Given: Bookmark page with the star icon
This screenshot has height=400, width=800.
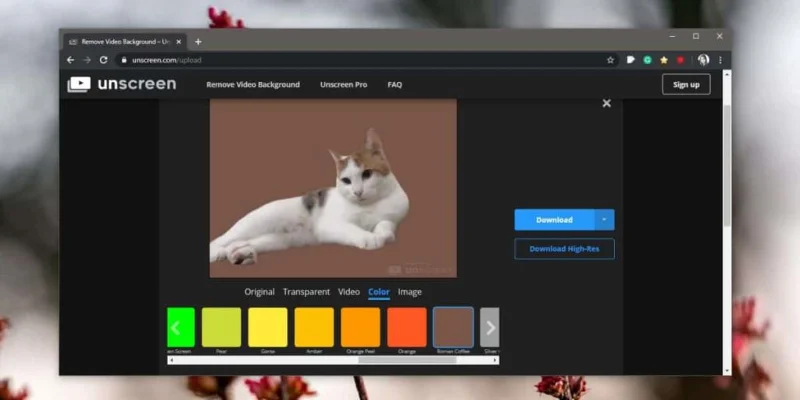Looking at the screenshot, I should [x=610, y=60].
